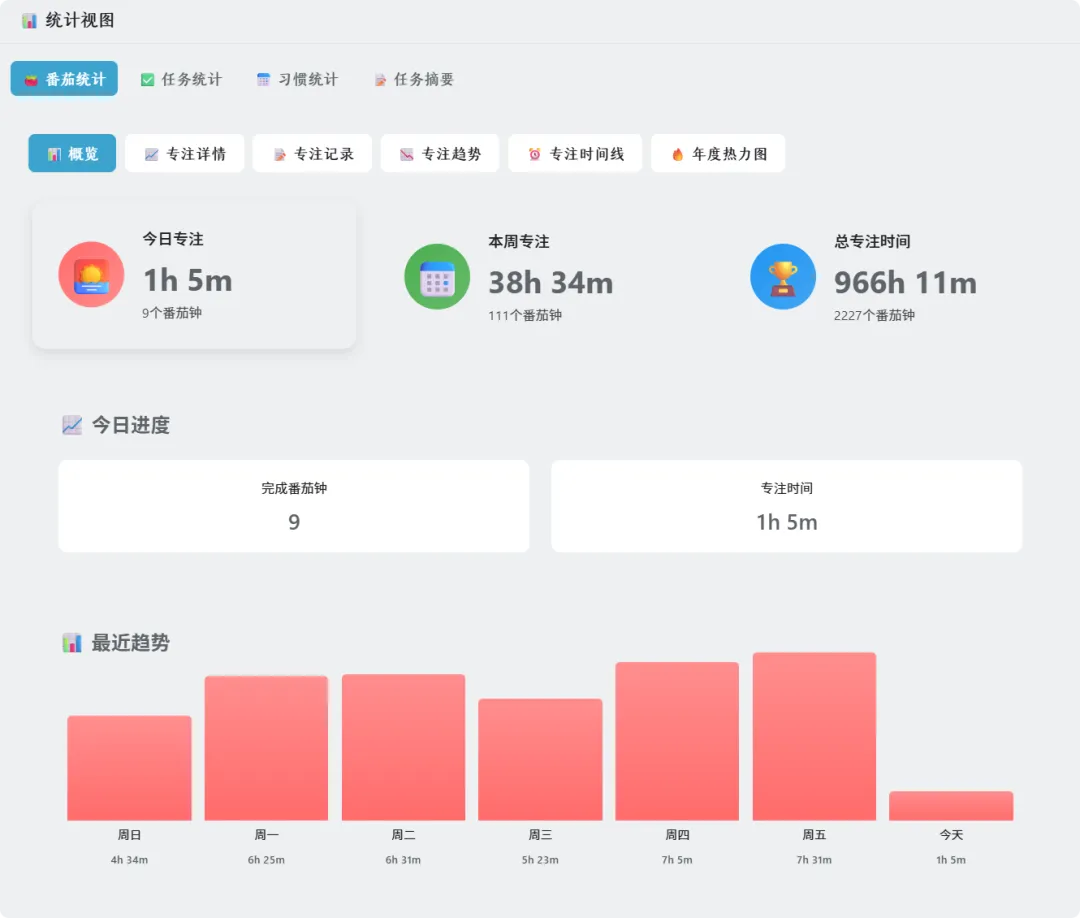Switch to the 任务统计 tab
The image size is (1080, 918).
[181, 79]
